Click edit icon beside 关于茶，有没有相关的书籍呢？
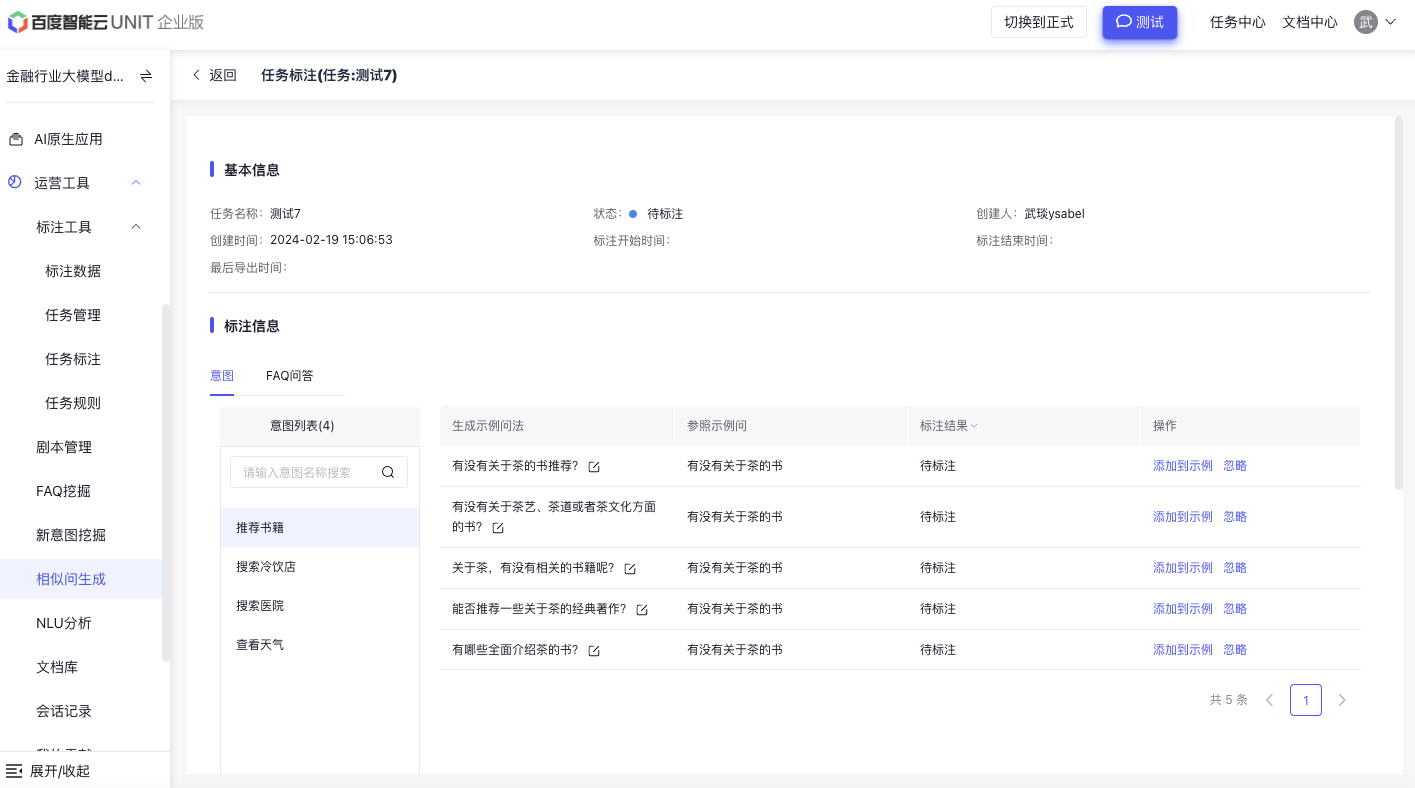This screenshot has width=1415, height=788. click(630, 569)
